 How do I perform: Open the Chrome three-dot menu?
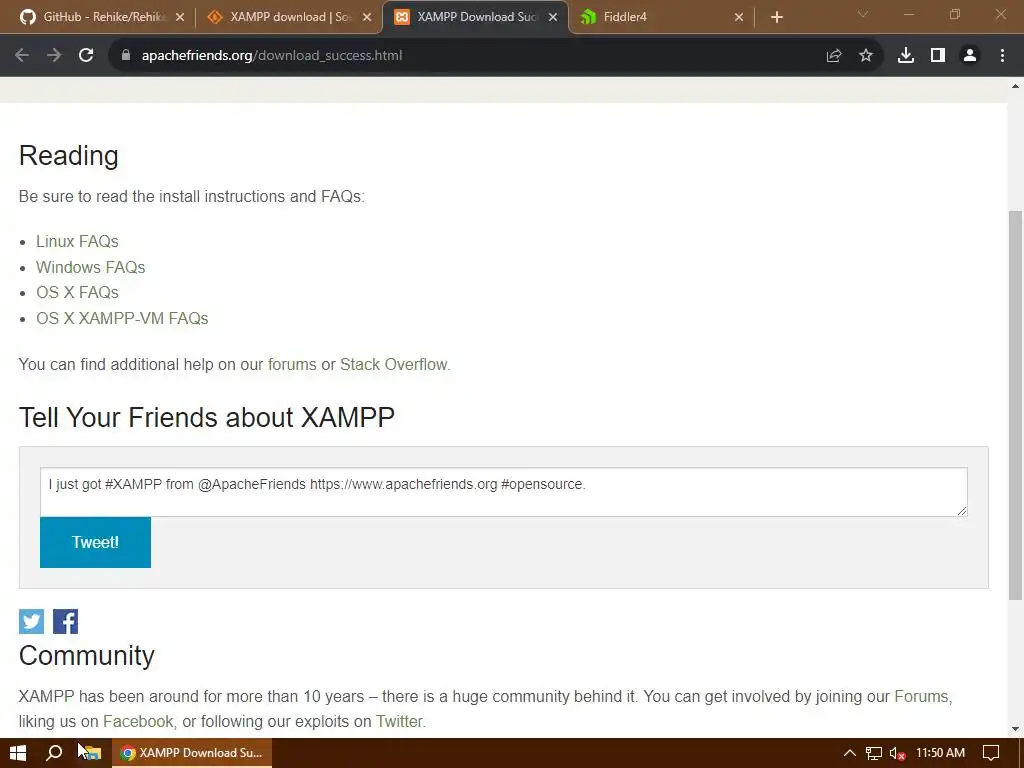pyautogui.click(x=1002, y=56)
